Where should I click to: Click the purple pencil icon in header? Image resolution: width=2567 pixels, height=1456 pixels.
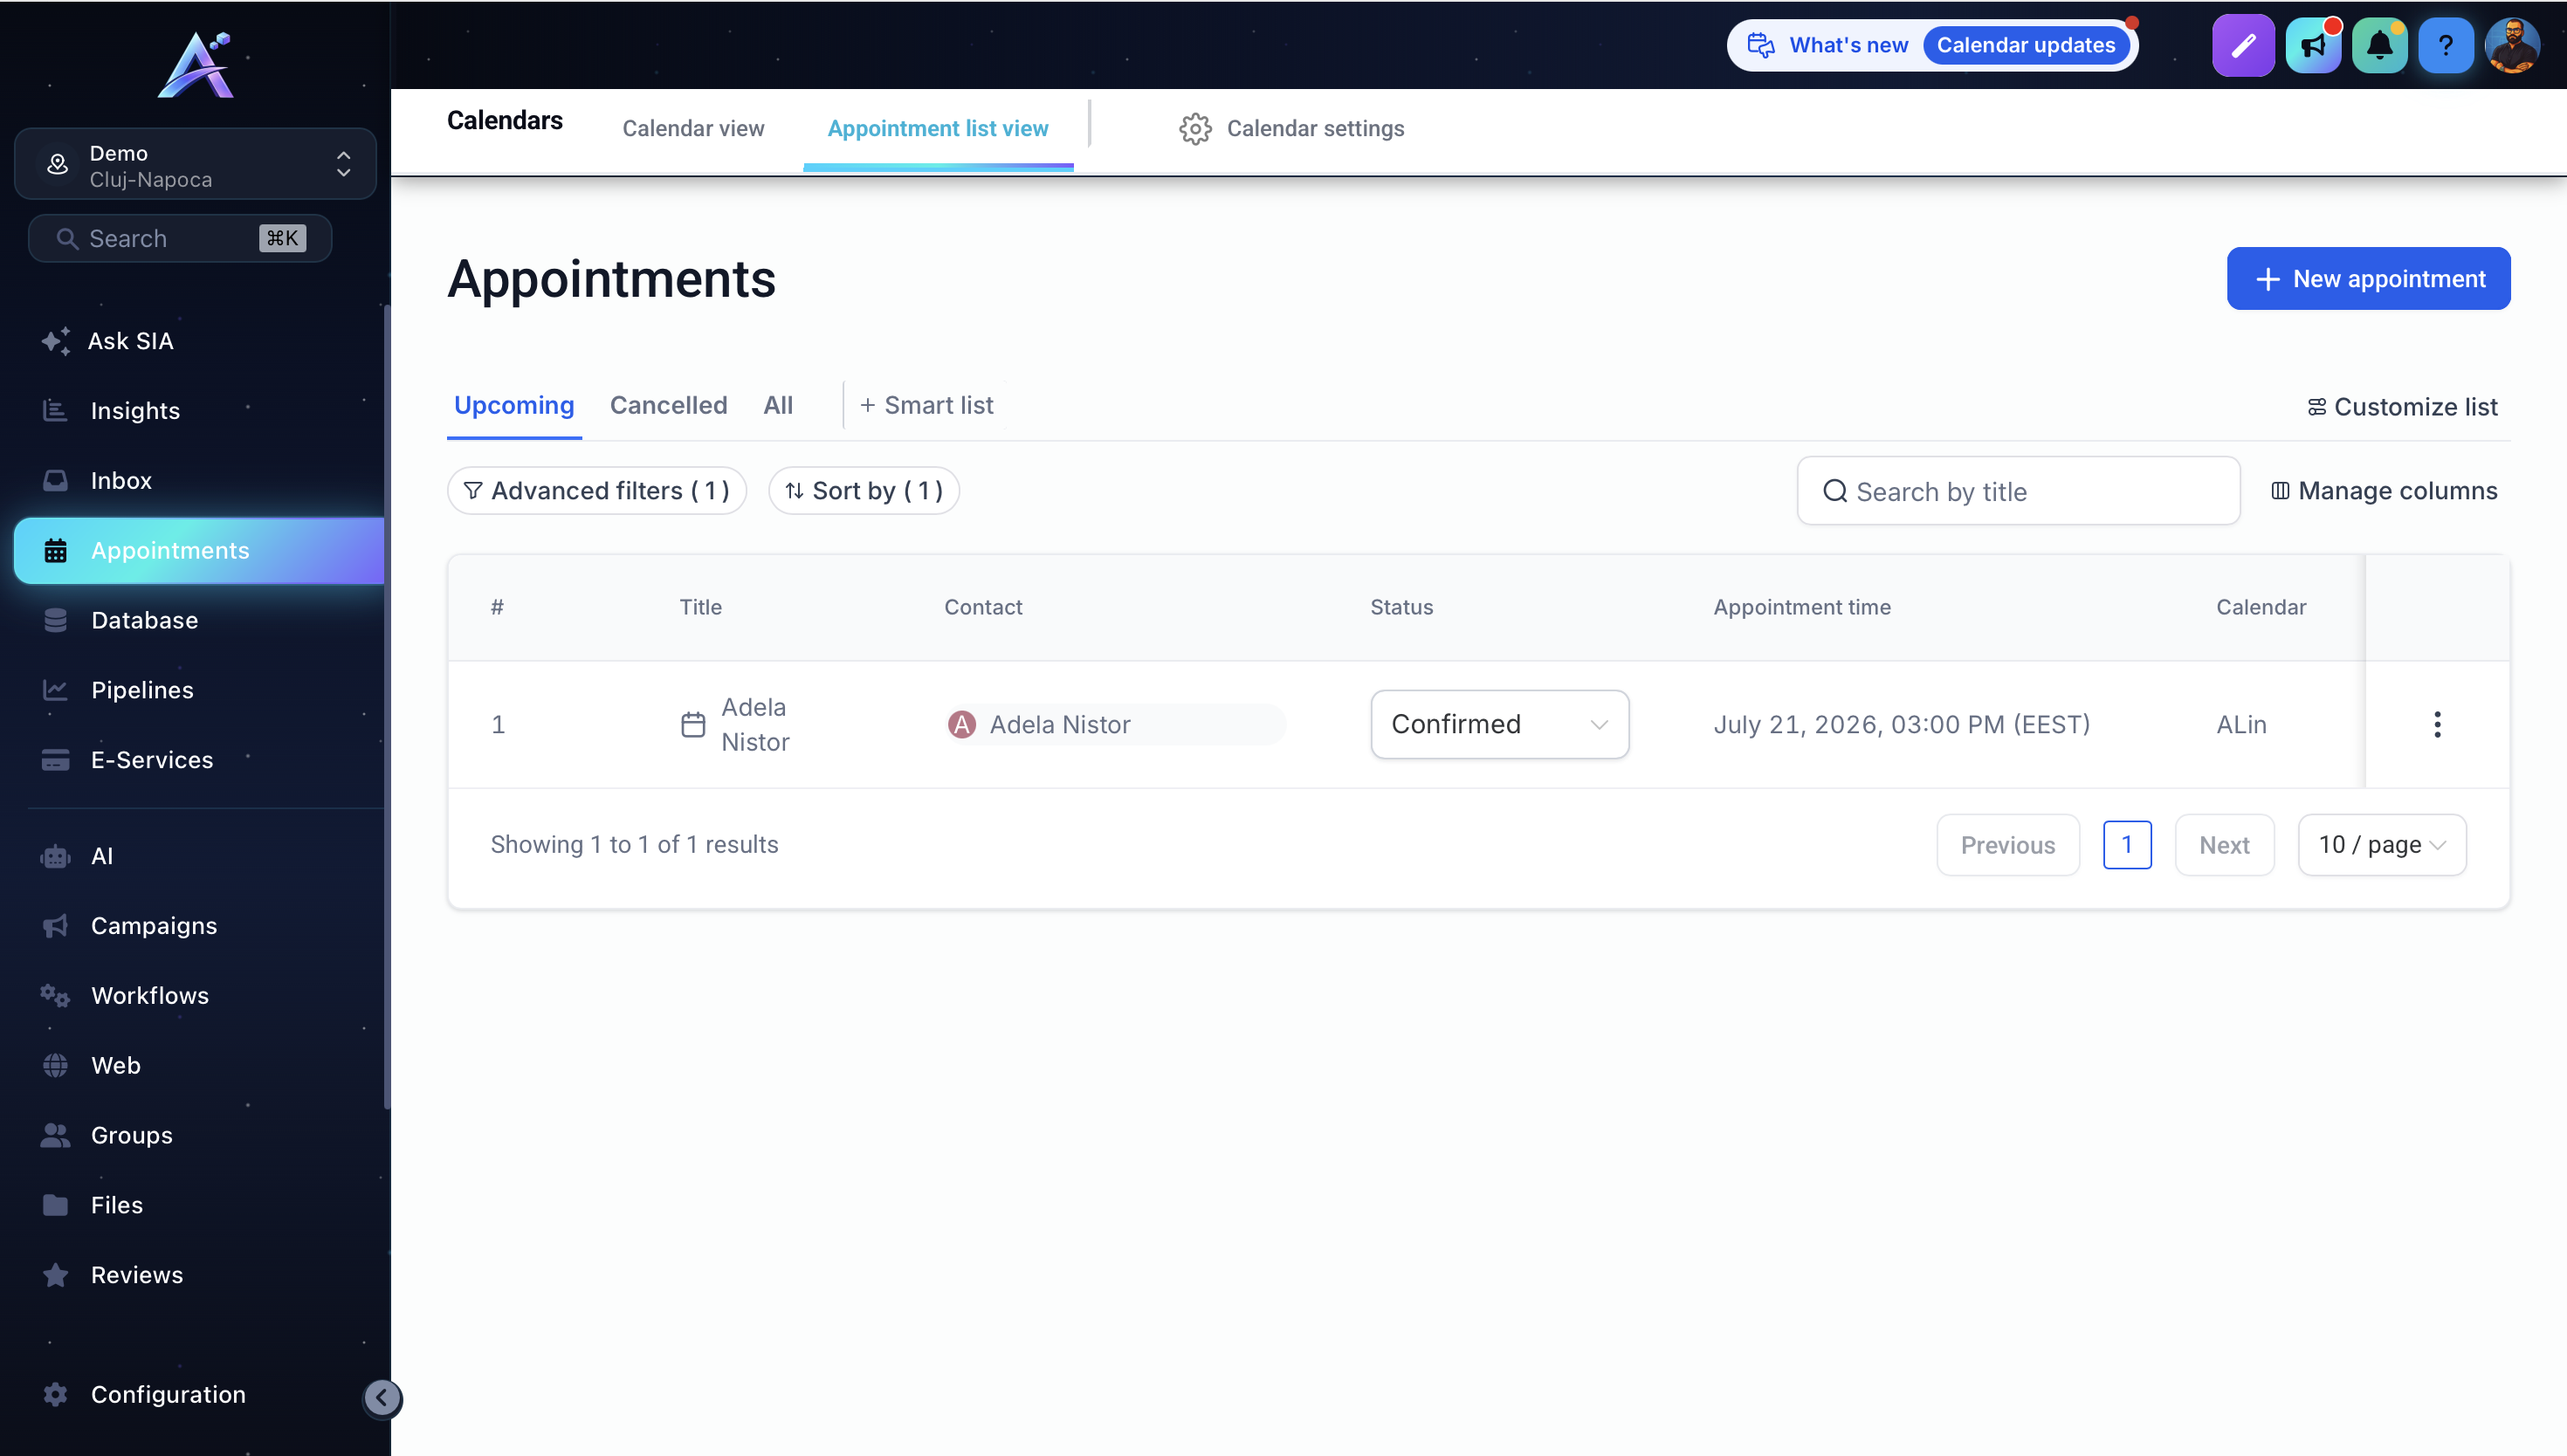[x=2243, y=45]
